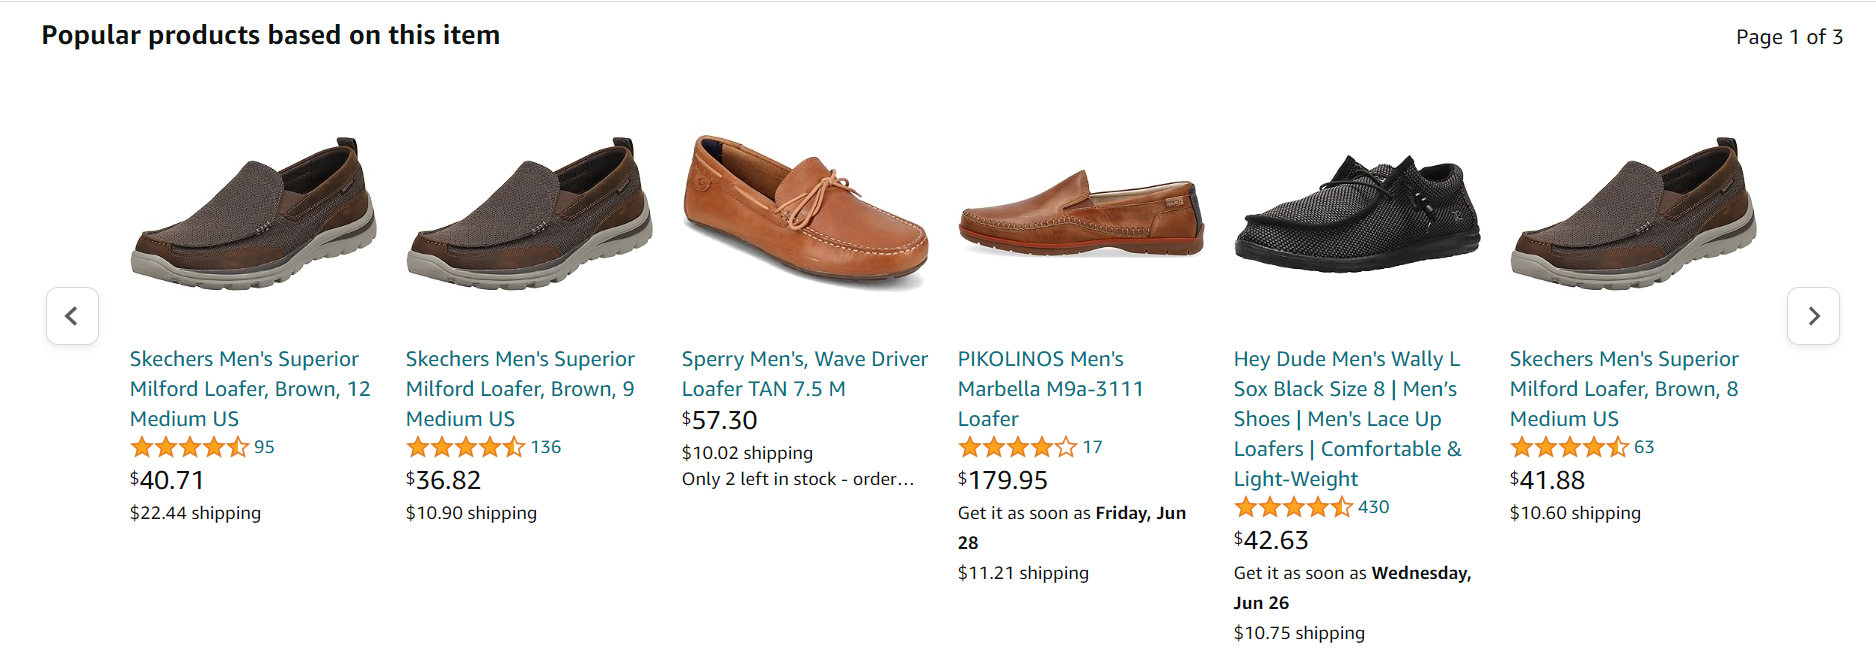Viewport: 1876px width, 652px height.
Task: Open Skechers Superior Milford Loafer size 9 link
Action: tap(520, 389)
